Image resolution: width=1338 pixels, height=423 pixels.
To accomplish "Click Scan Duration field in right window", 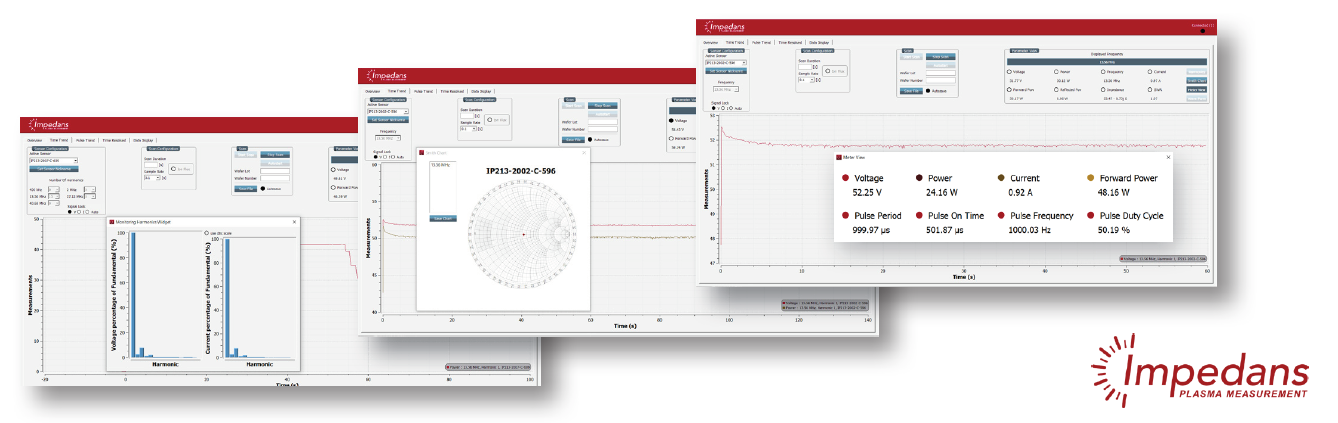I will click(x=805, y=66).
